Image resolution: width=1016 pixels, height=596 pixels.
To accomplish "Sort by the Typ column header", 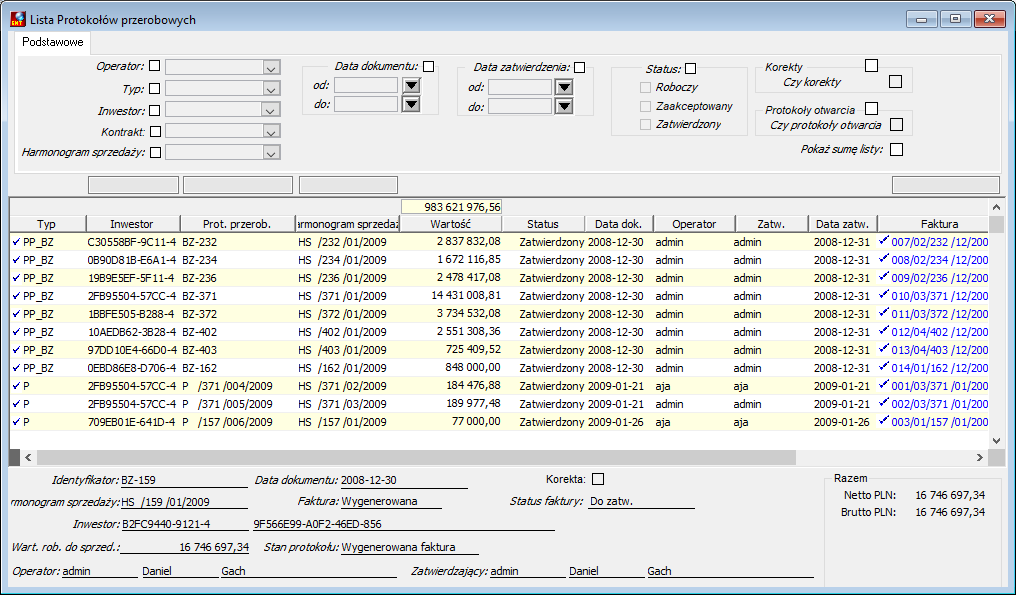I will point(47,224).
